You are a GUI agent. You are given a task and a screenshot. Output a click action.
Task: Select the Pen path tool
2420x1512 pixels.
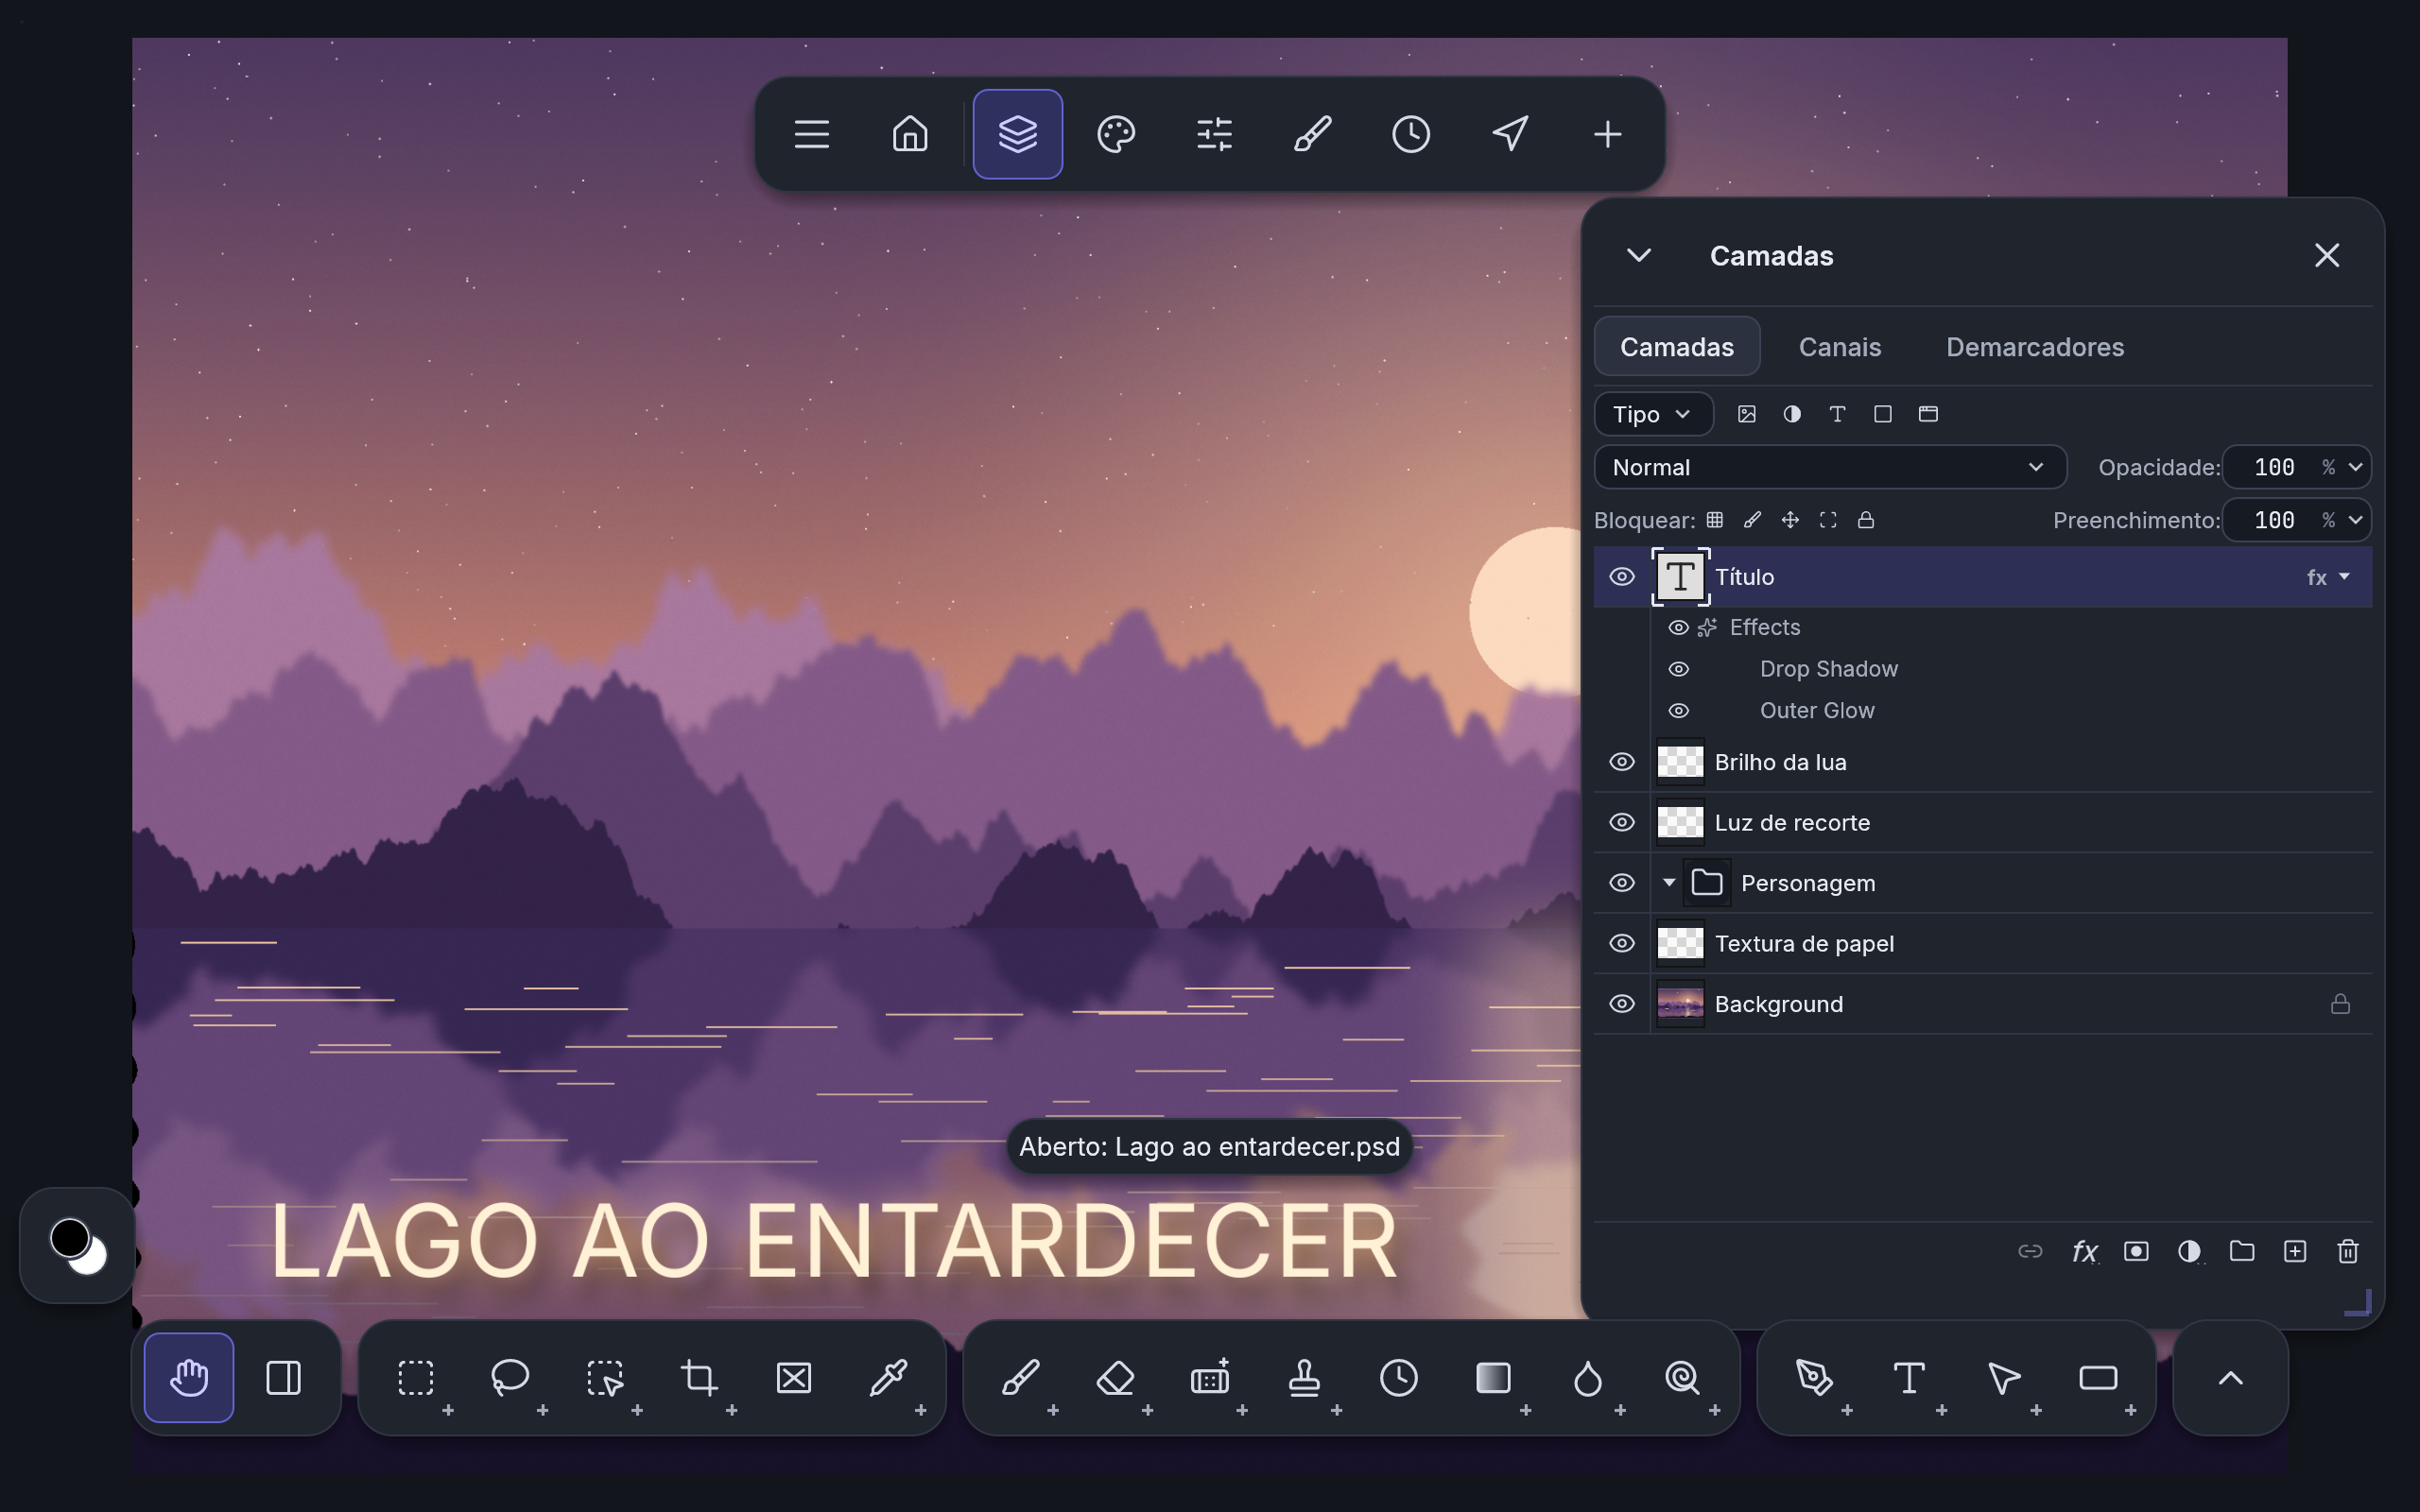click(x=1814, y=1378)
